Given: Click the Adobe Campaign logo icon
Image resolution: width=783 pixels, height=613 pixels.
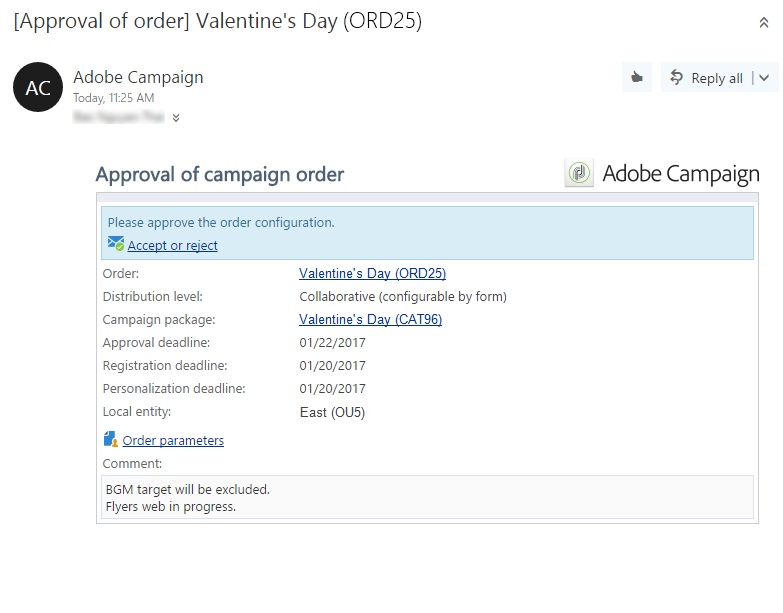Looking at the screenshot, I should coord(579,173).
